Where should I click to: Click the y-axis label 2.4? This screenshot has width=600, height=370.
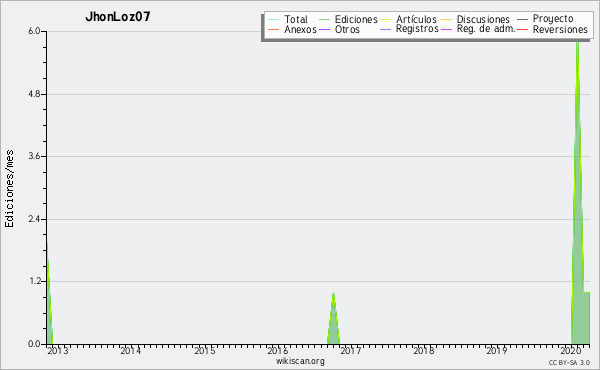(34, 219)
